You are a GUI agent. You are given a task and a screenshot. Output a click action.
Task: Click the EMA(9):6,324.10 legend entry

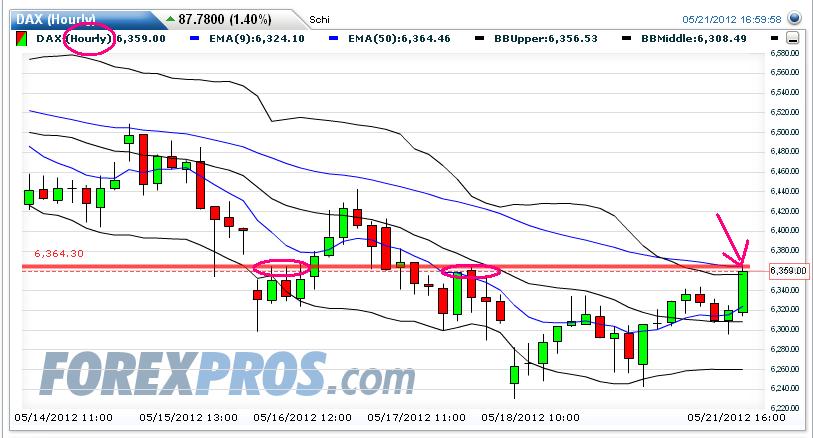tap(257, 38)
